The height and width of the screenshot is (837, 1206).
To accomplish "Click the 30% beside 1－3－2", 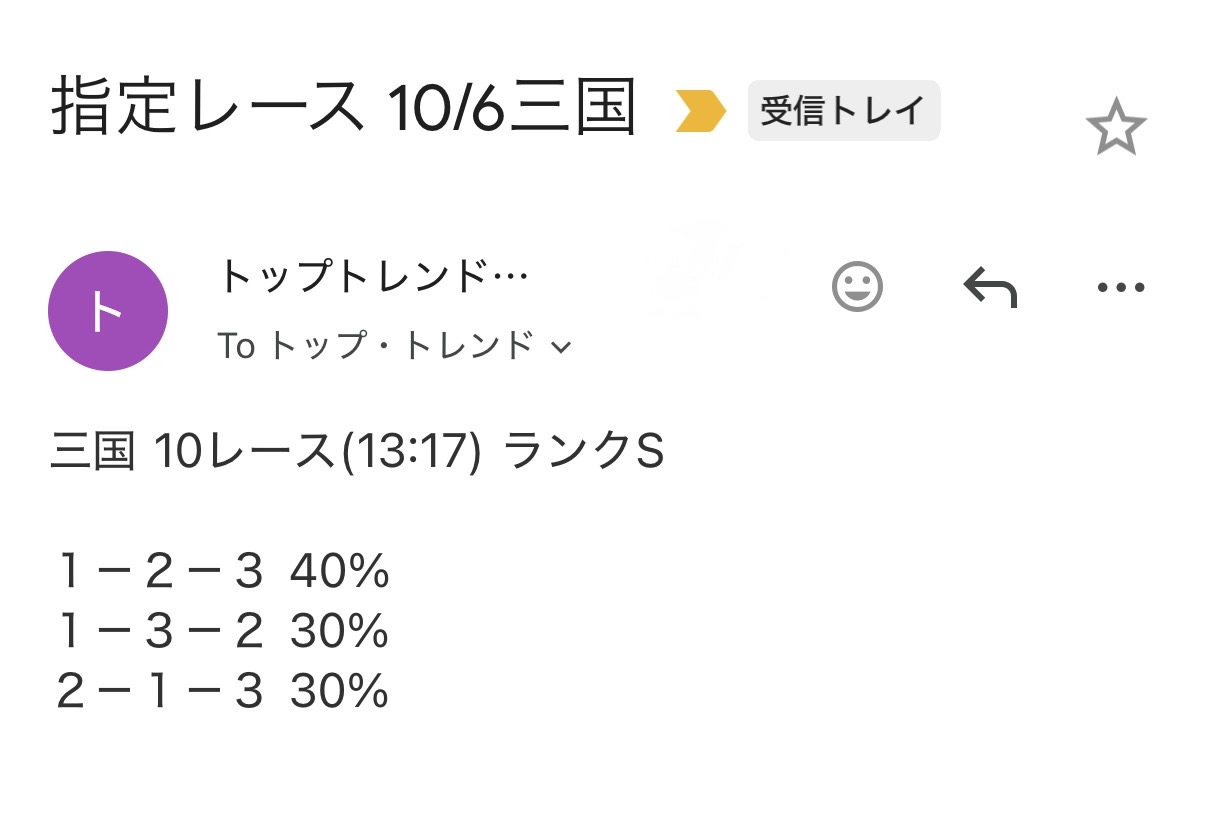I will coord(339,632).
